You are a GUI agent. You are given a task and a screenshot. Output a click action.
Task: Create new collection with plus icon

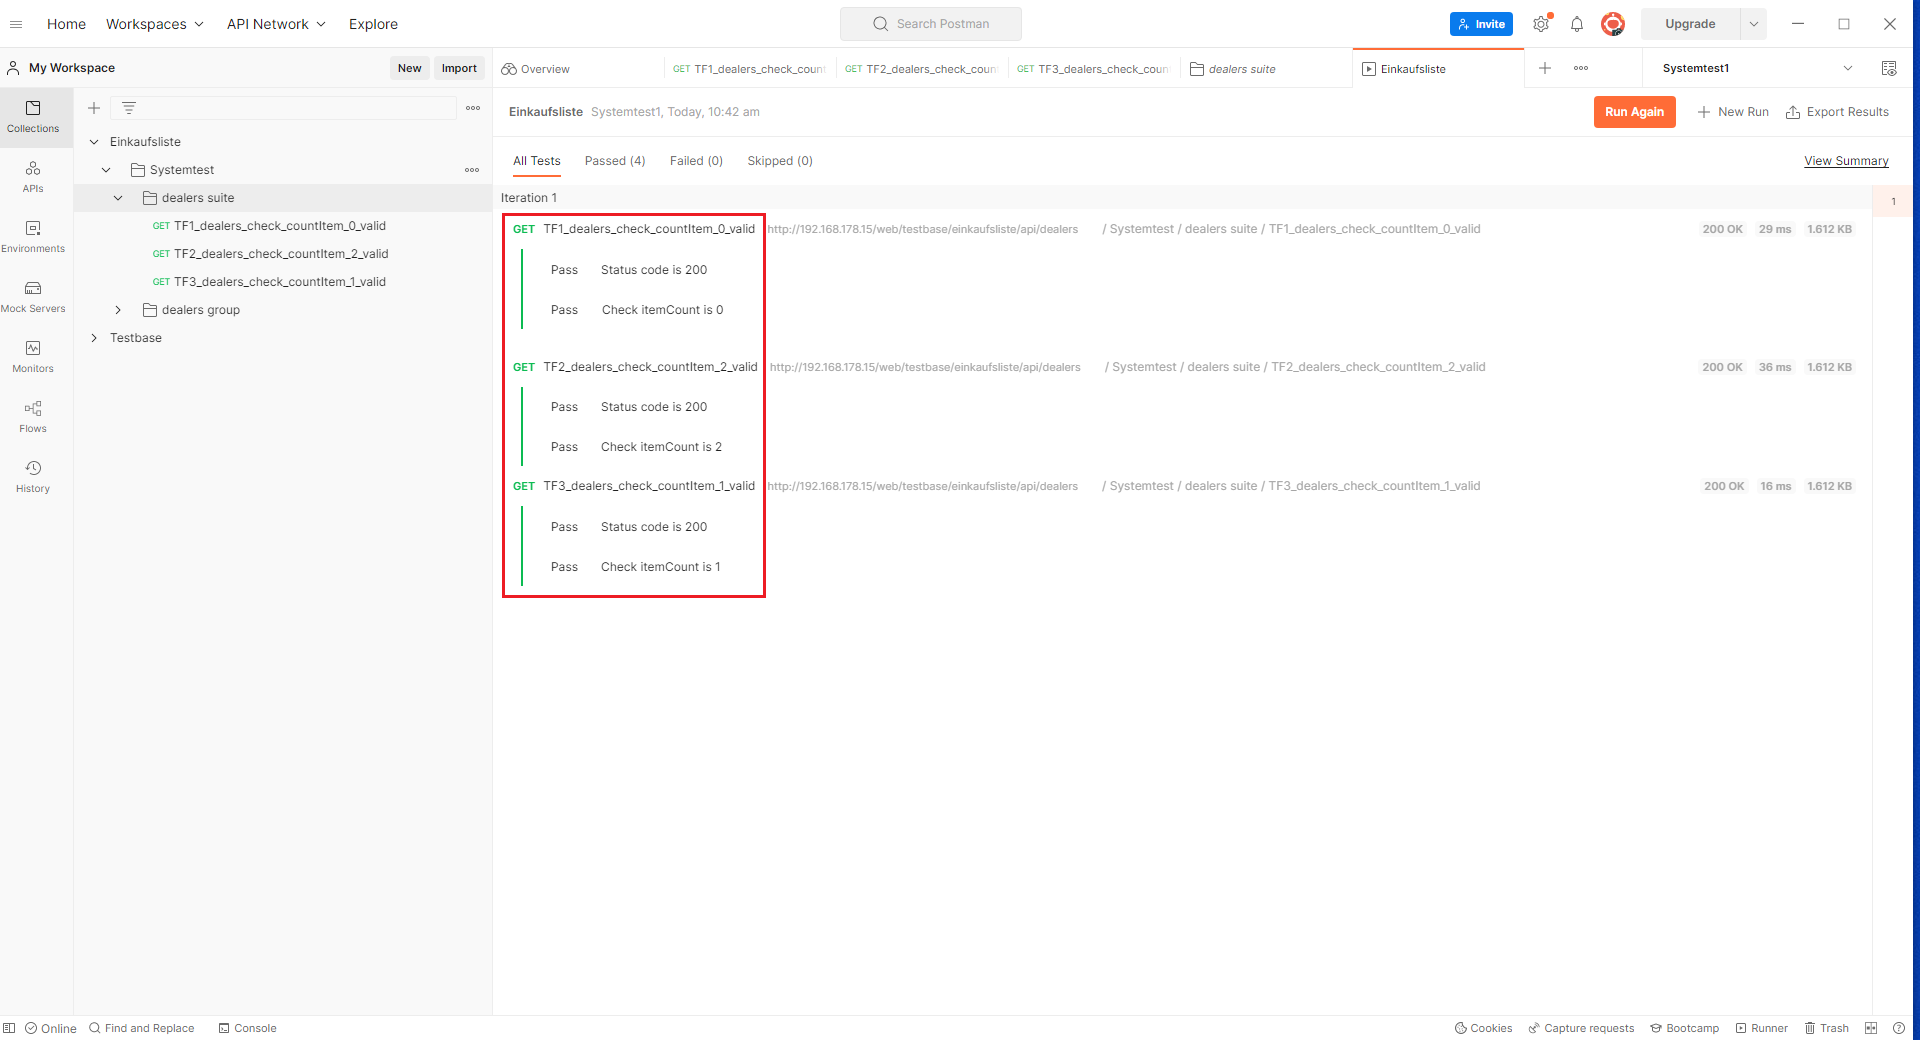tap(94, 108)
